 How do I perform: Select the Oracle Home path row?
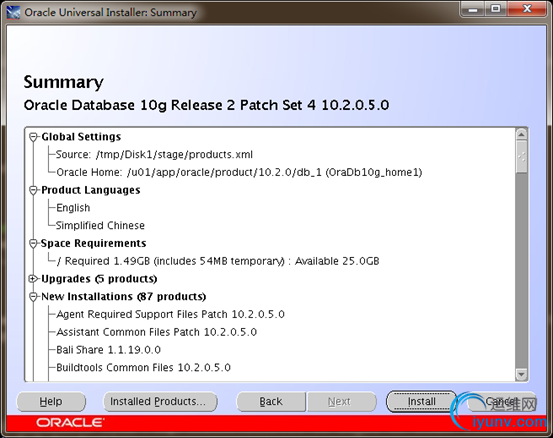[x=239, y=172]
